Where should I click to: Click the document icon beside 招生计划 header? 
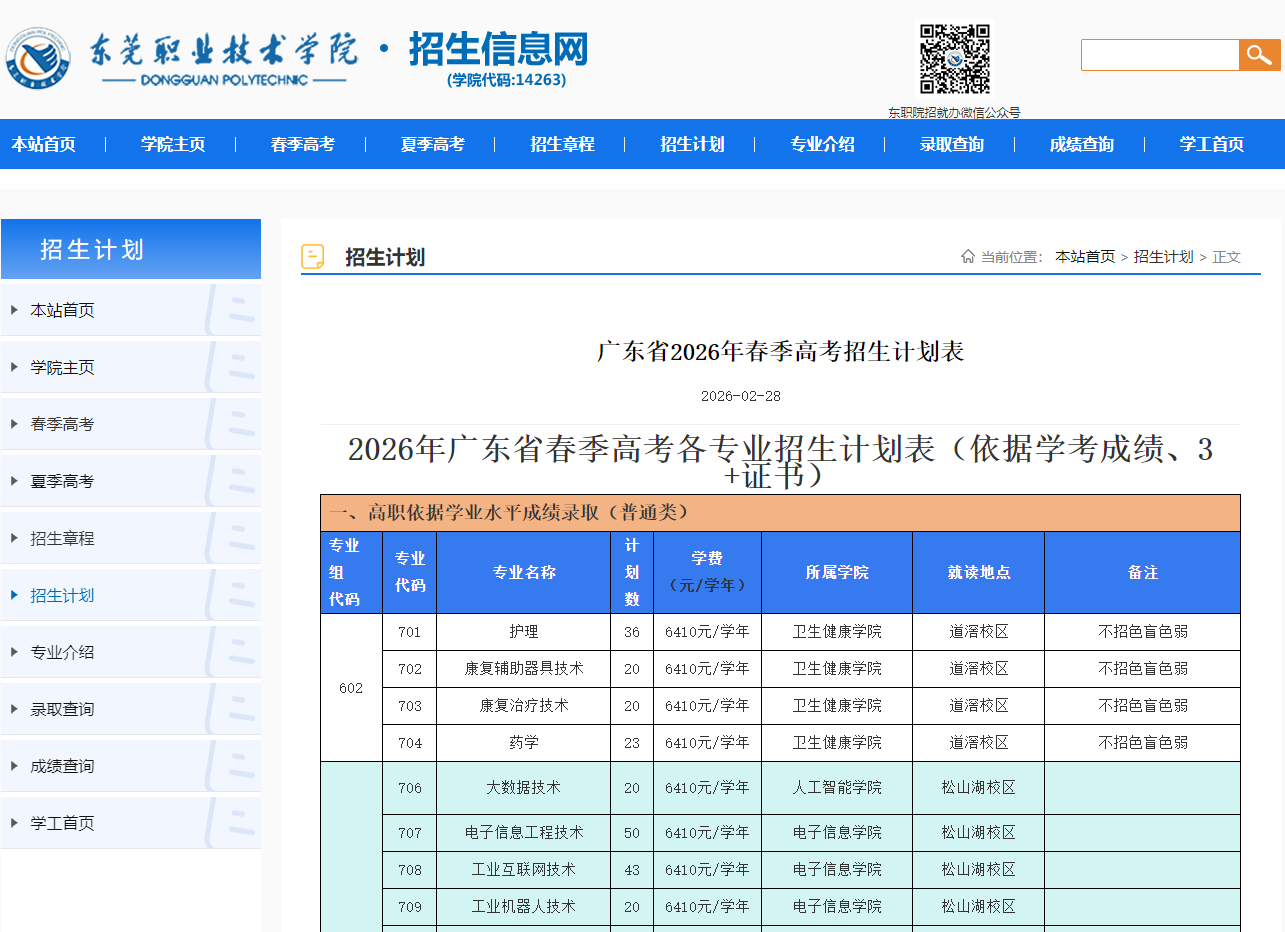(314, 256)
